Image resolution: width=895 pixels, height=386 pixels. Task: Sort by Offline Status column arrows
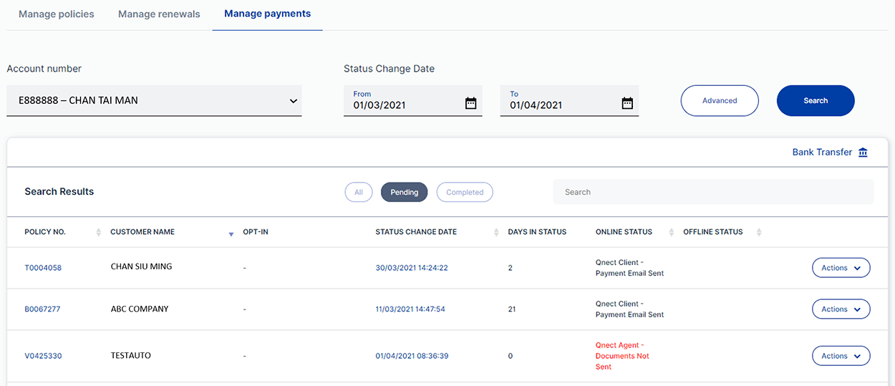coord(759,232)
